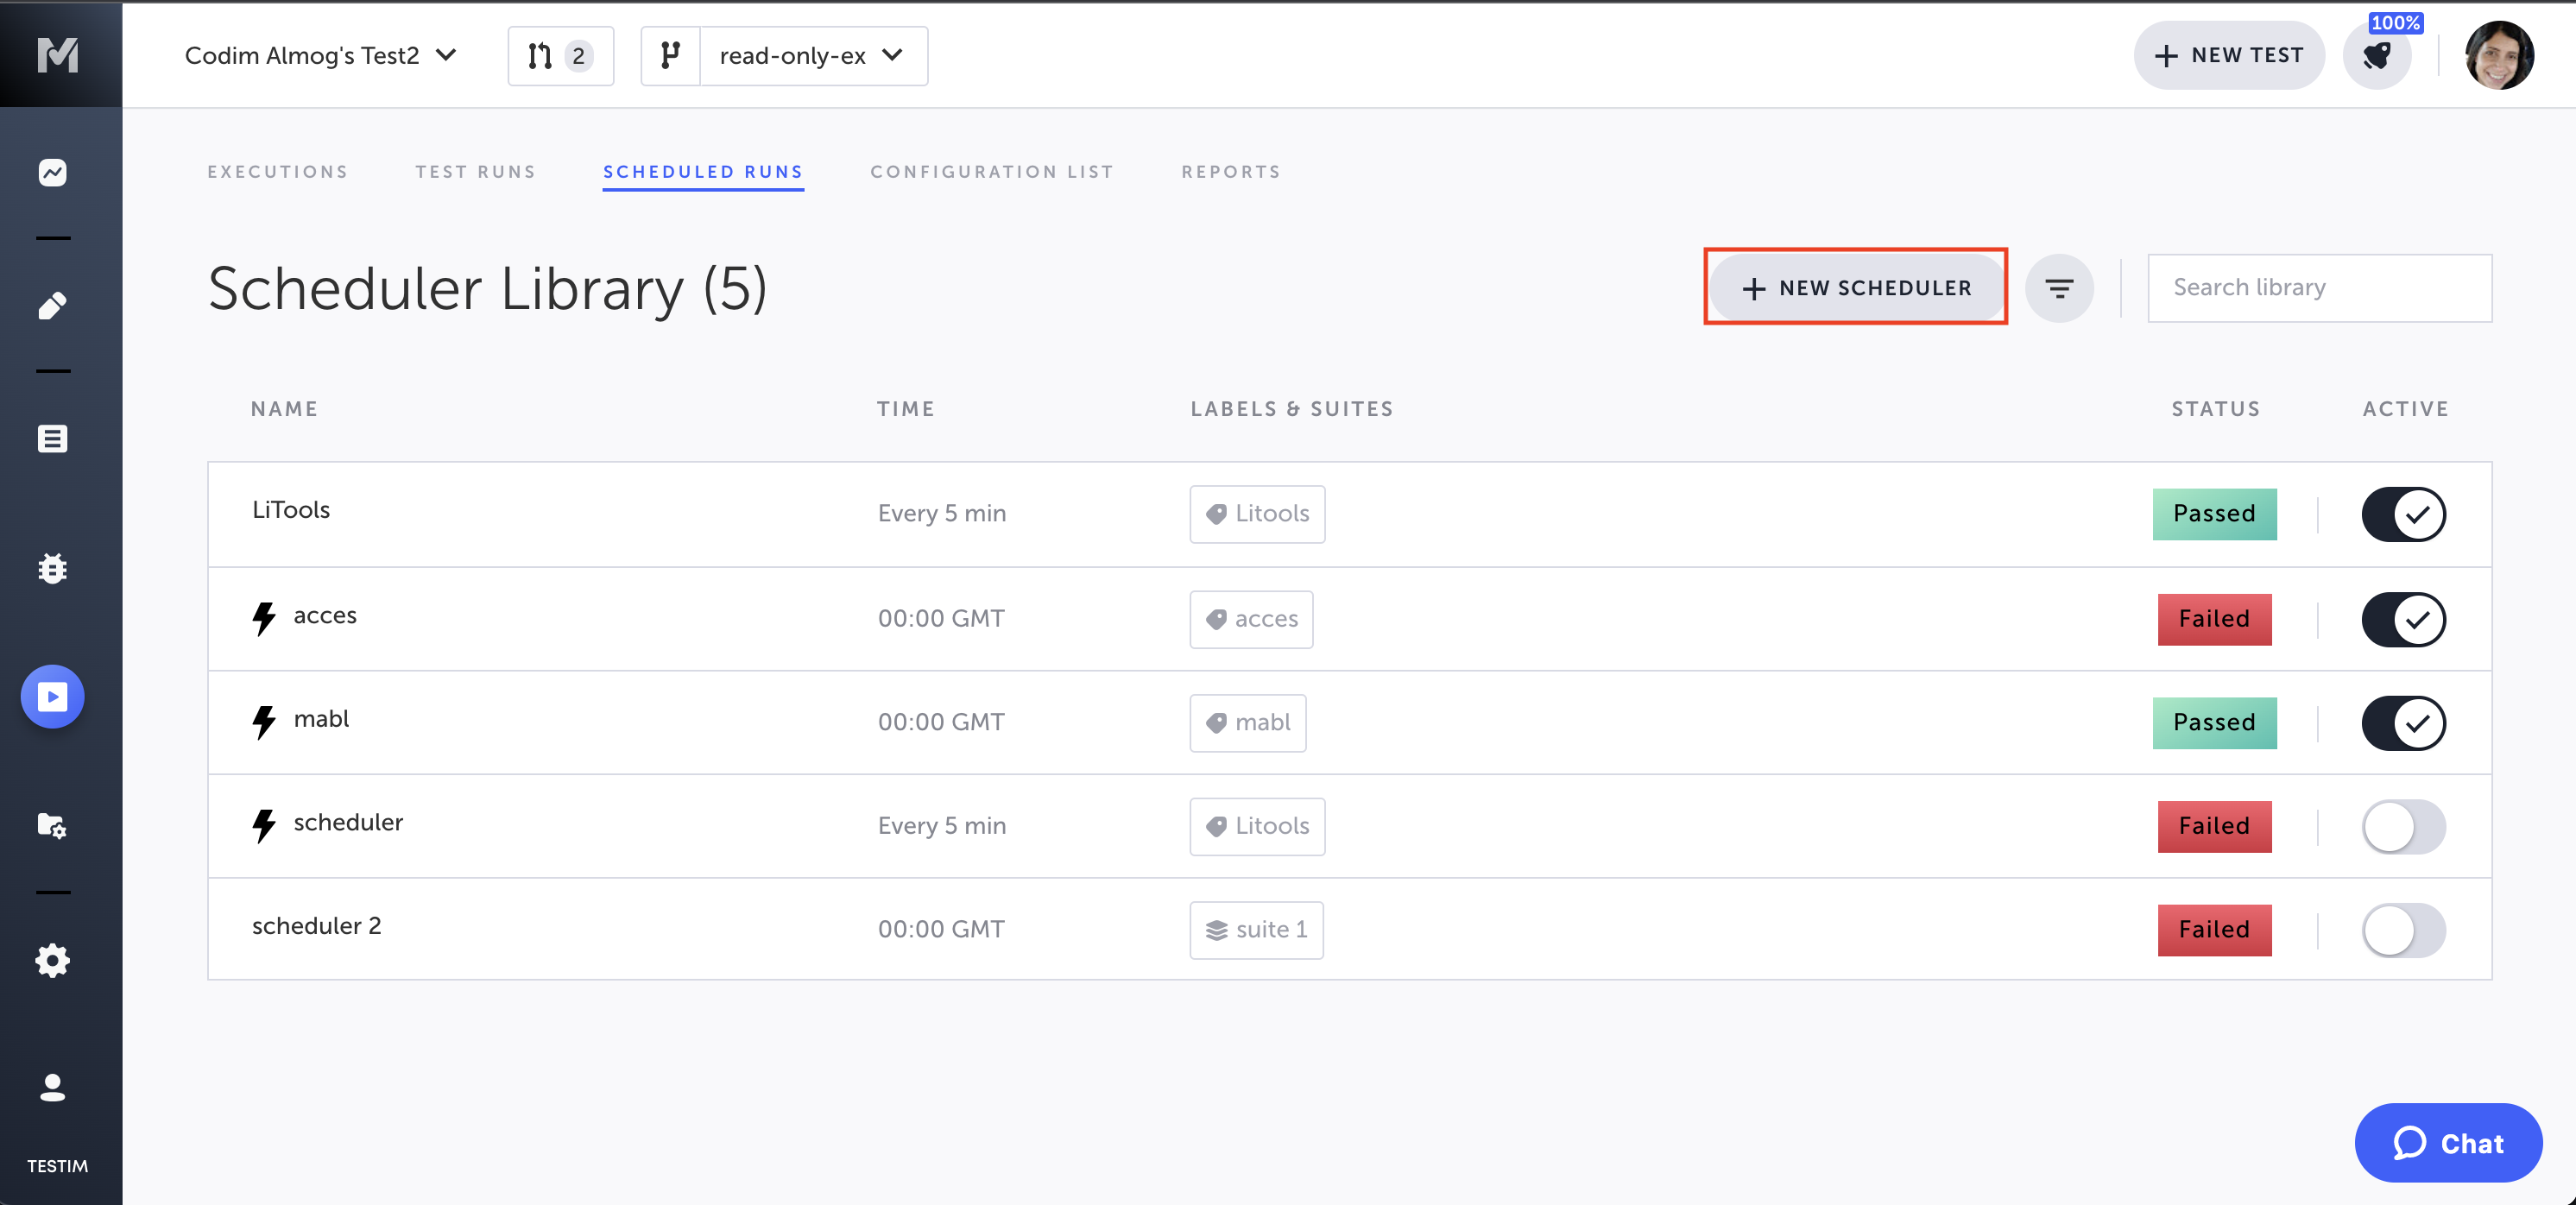Click the Testim M logo
This screenshot has height=1205, width=2576.
[58, 54]
